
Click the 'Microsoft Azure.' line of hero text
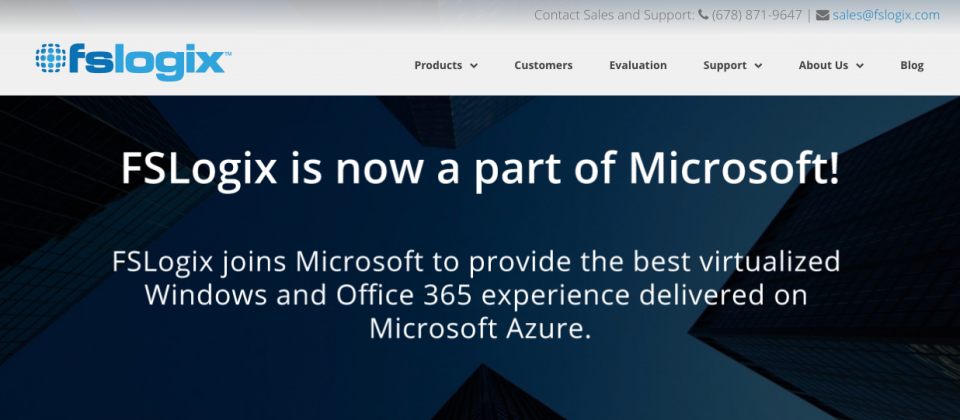pos(480,328)
